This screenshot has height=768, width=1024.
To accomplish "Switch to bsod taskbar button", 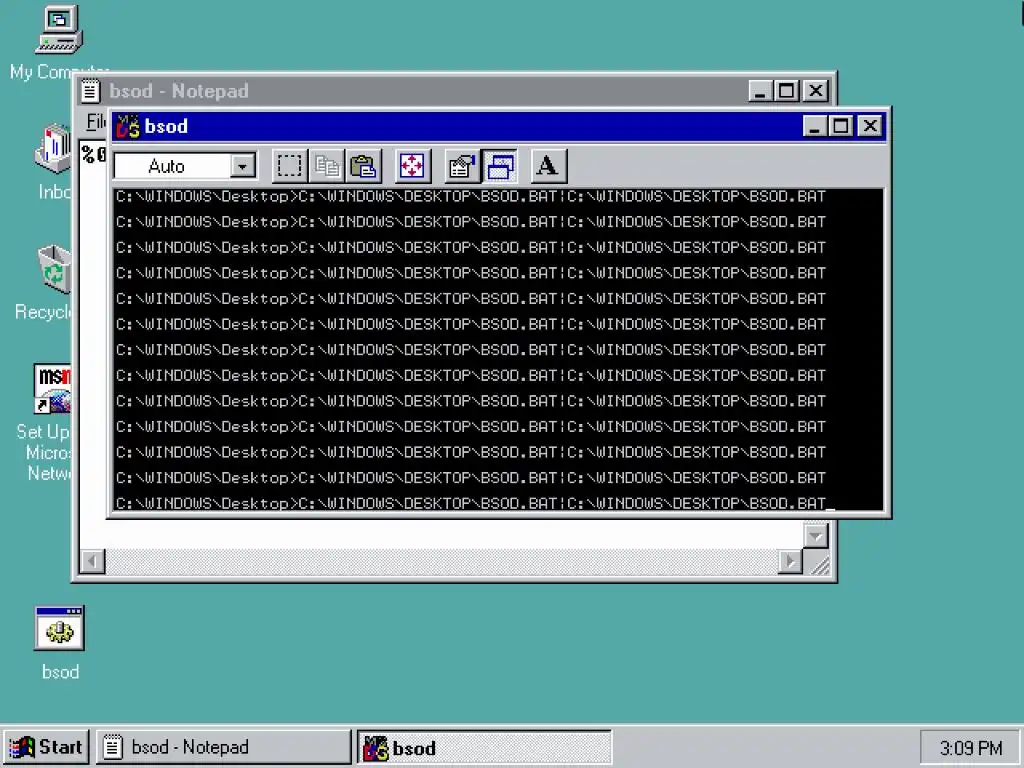I will [x=484, y=747].
